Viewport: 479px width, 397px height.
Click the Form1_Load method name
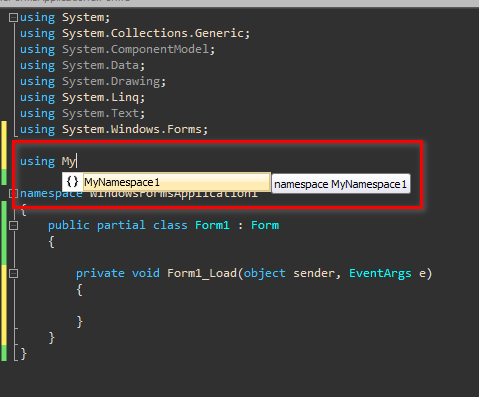(202, 273)
